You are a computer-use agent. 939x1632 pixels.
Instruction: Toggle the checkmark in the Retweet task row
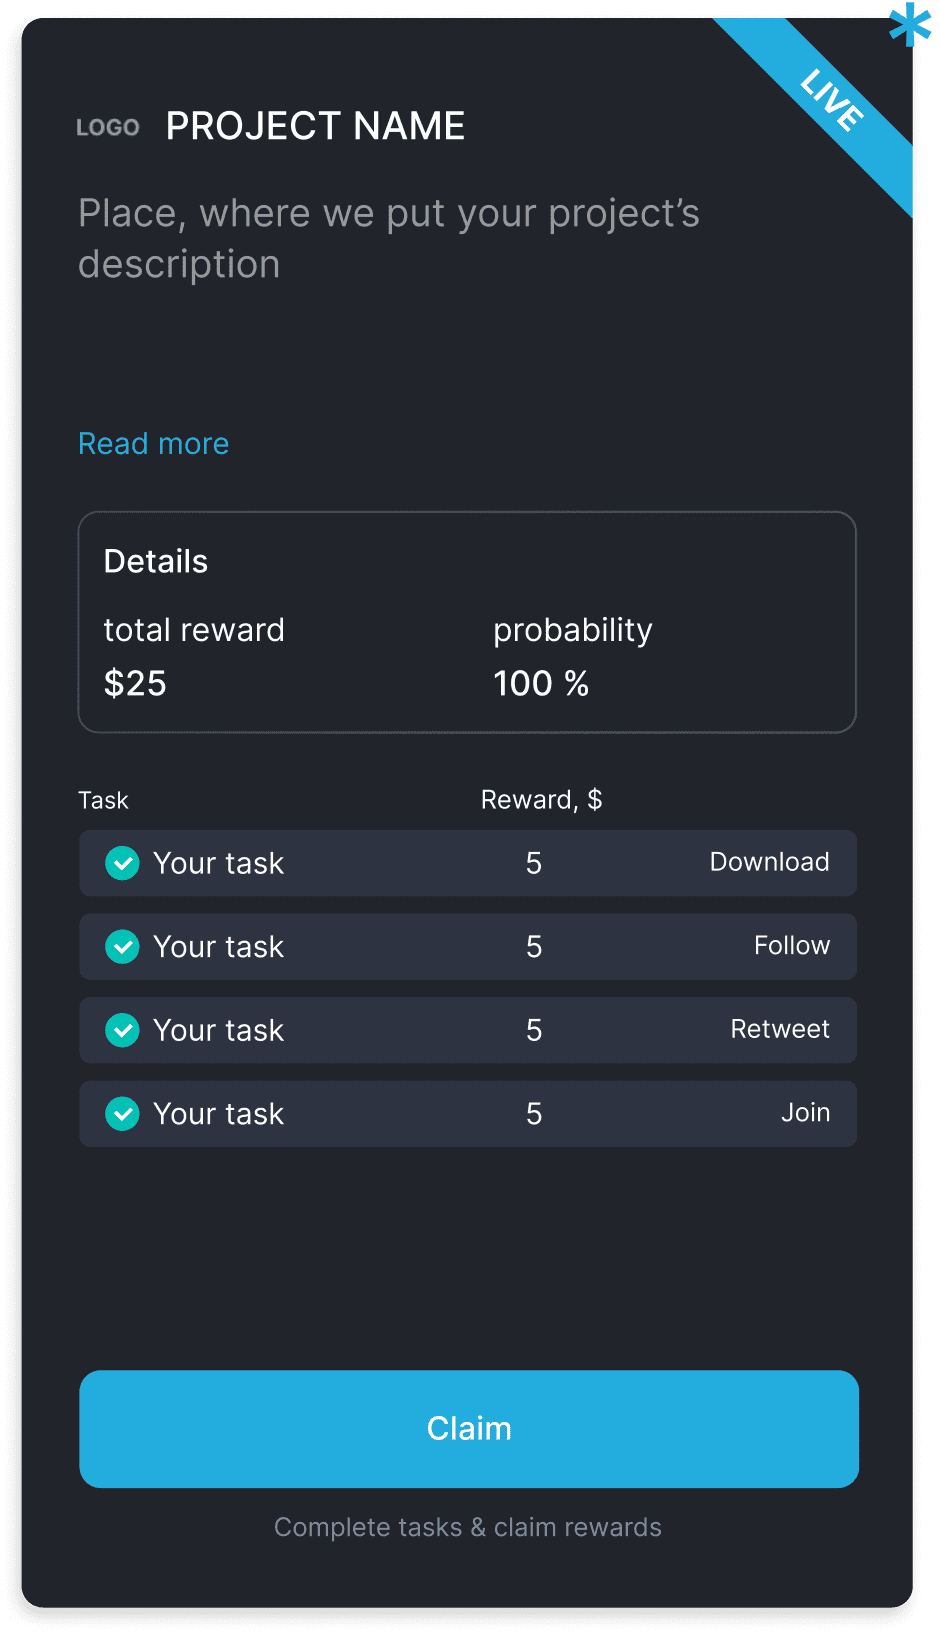122,1030
